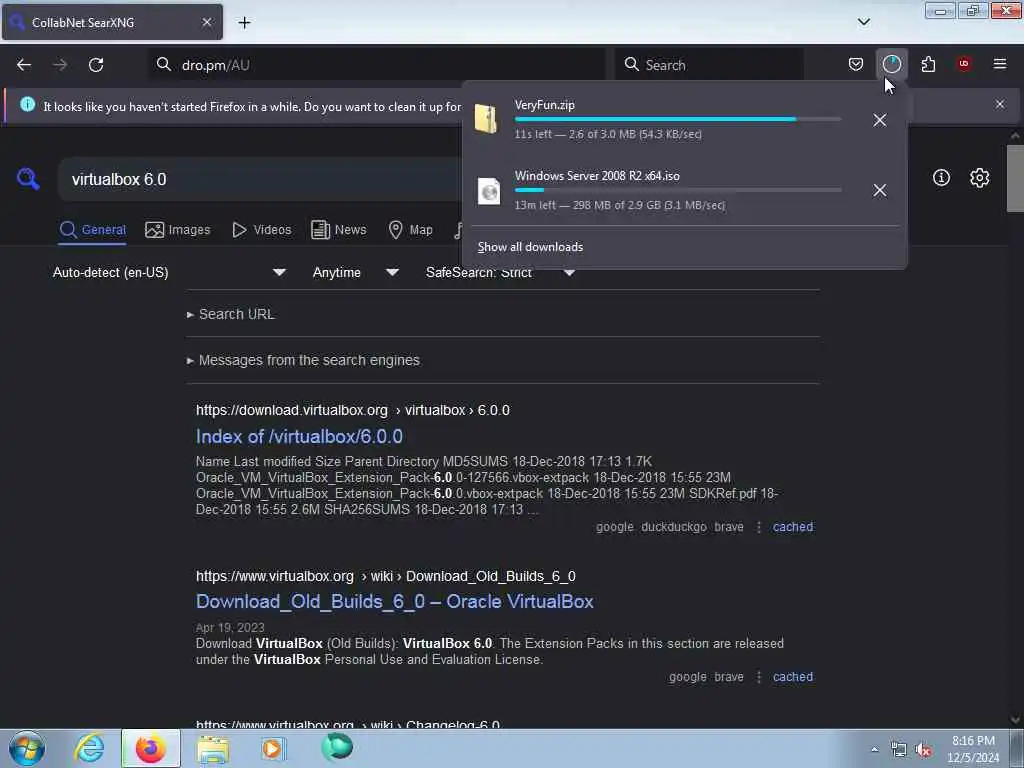The image size is (1024, 768).
Task: Open the Firefox hamburger menu
Action: click(1000, 64)
